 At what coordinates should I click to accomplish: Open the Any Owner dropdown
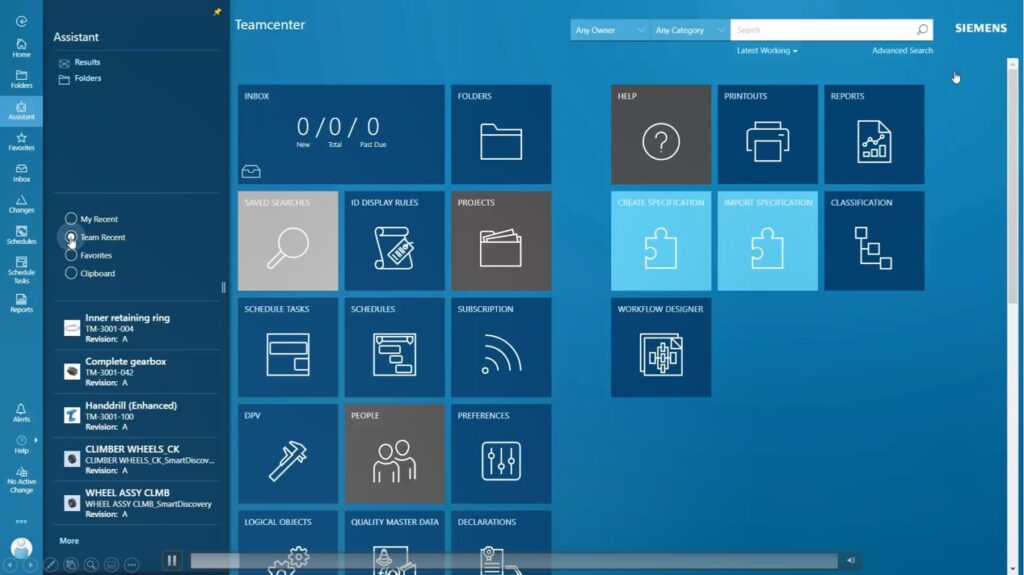(x=610, y=30)
